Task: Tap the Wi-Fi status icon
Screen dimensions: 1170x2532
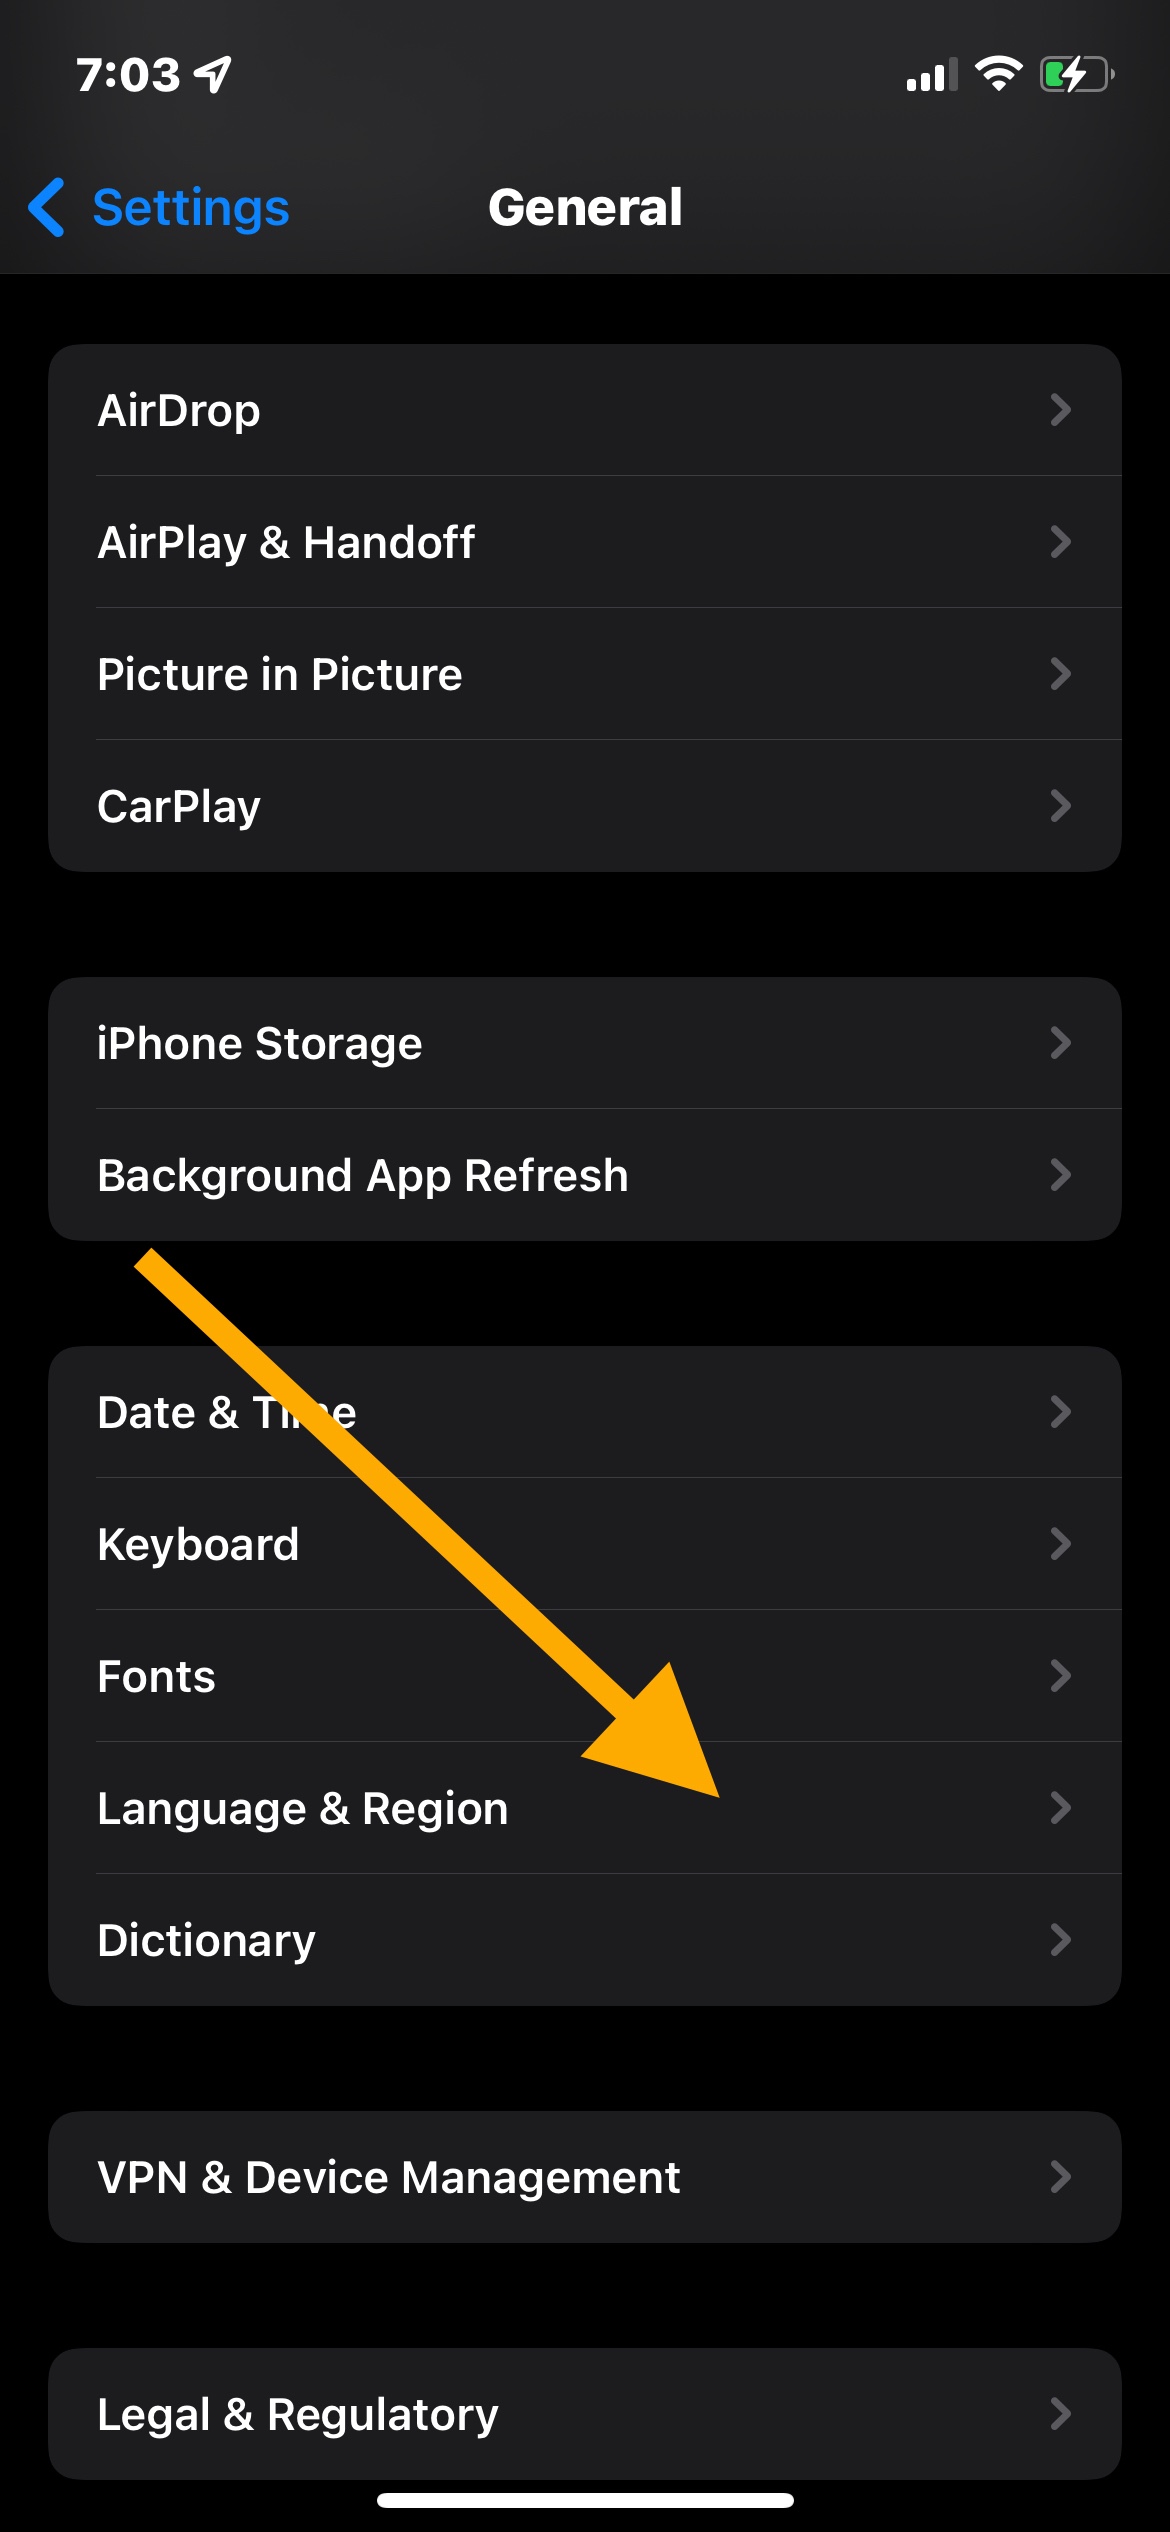Action: coord(997,74)
